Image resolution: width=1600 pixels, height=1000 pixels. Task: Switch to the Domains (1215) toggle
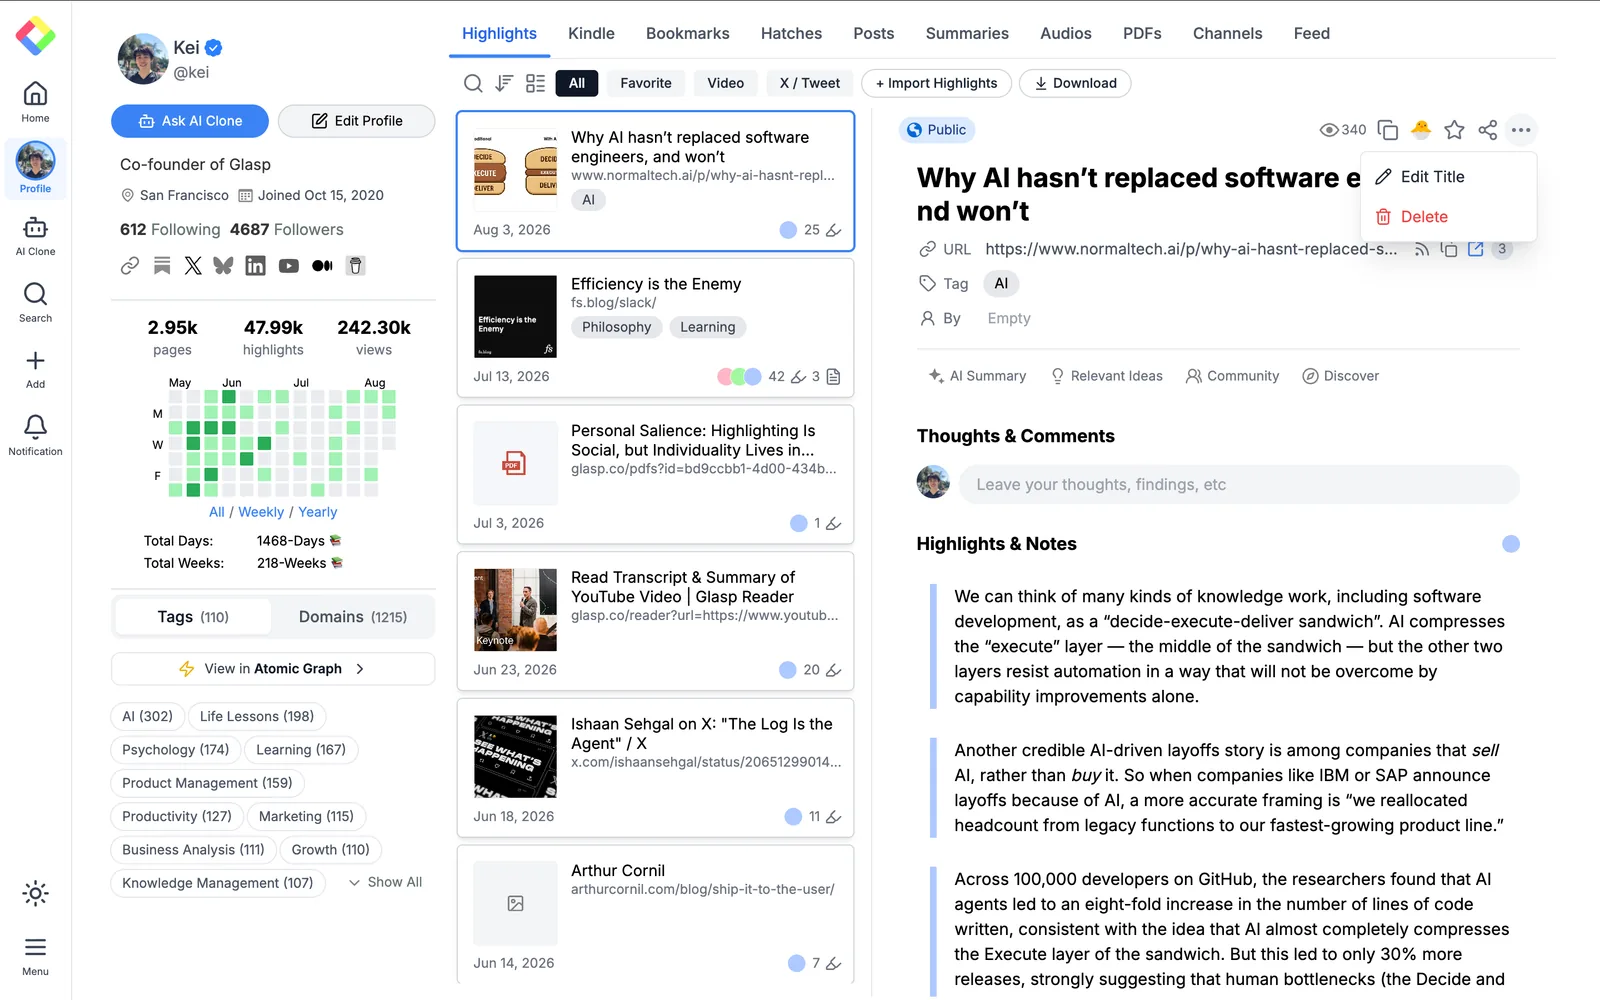pos(353,617)
